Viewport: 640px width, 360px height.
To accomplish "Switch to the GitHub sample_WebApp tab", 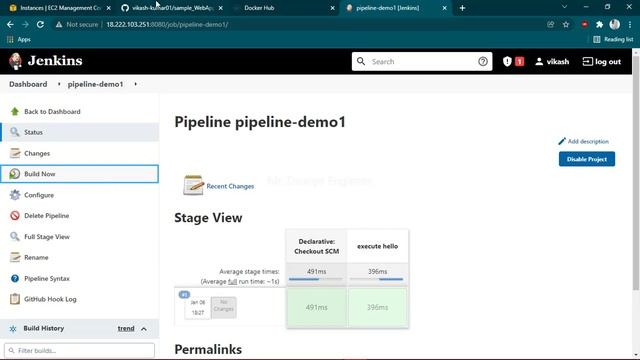I will [x=172, y=8].
